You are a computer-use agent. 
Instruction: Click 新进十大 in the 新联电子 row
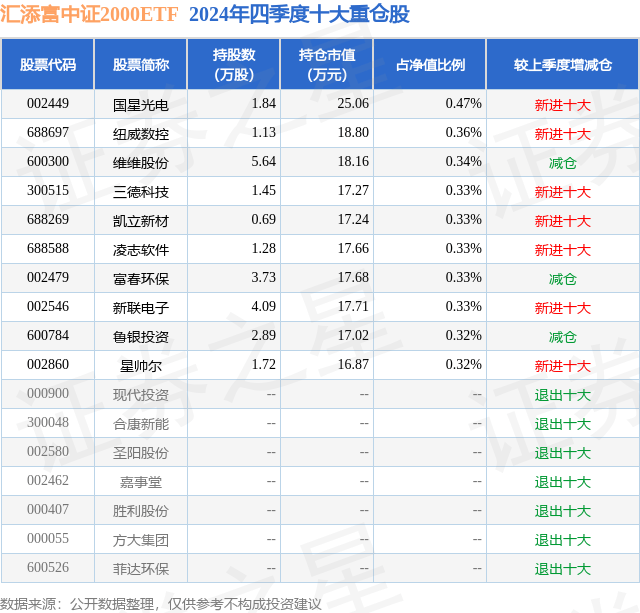tap(562, 308)
